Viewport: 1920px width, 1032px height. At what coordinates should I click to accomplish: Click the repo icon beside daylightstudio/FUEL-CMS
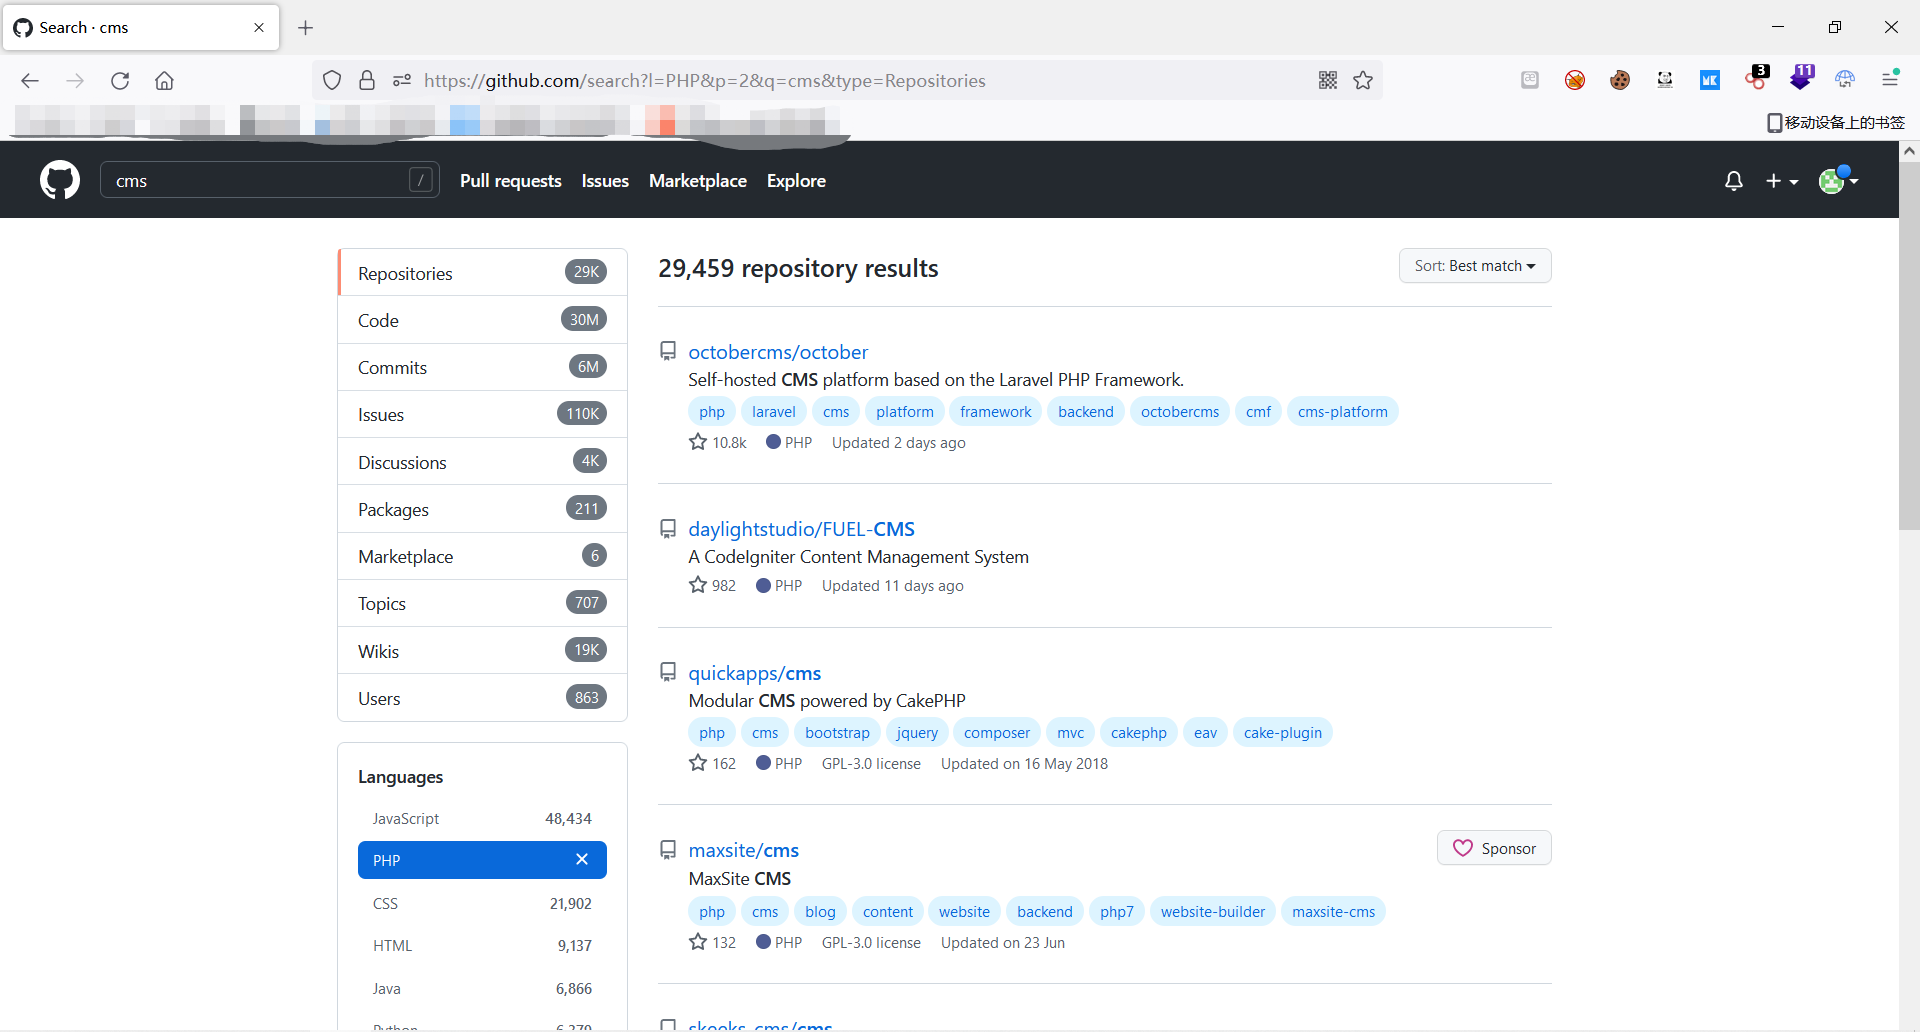(668, 528)
